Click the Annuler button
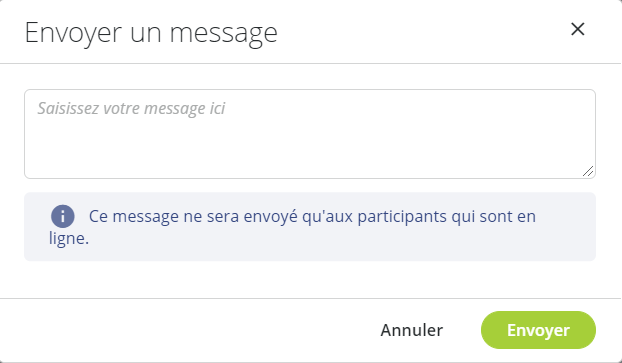 (x=412, y=330)
